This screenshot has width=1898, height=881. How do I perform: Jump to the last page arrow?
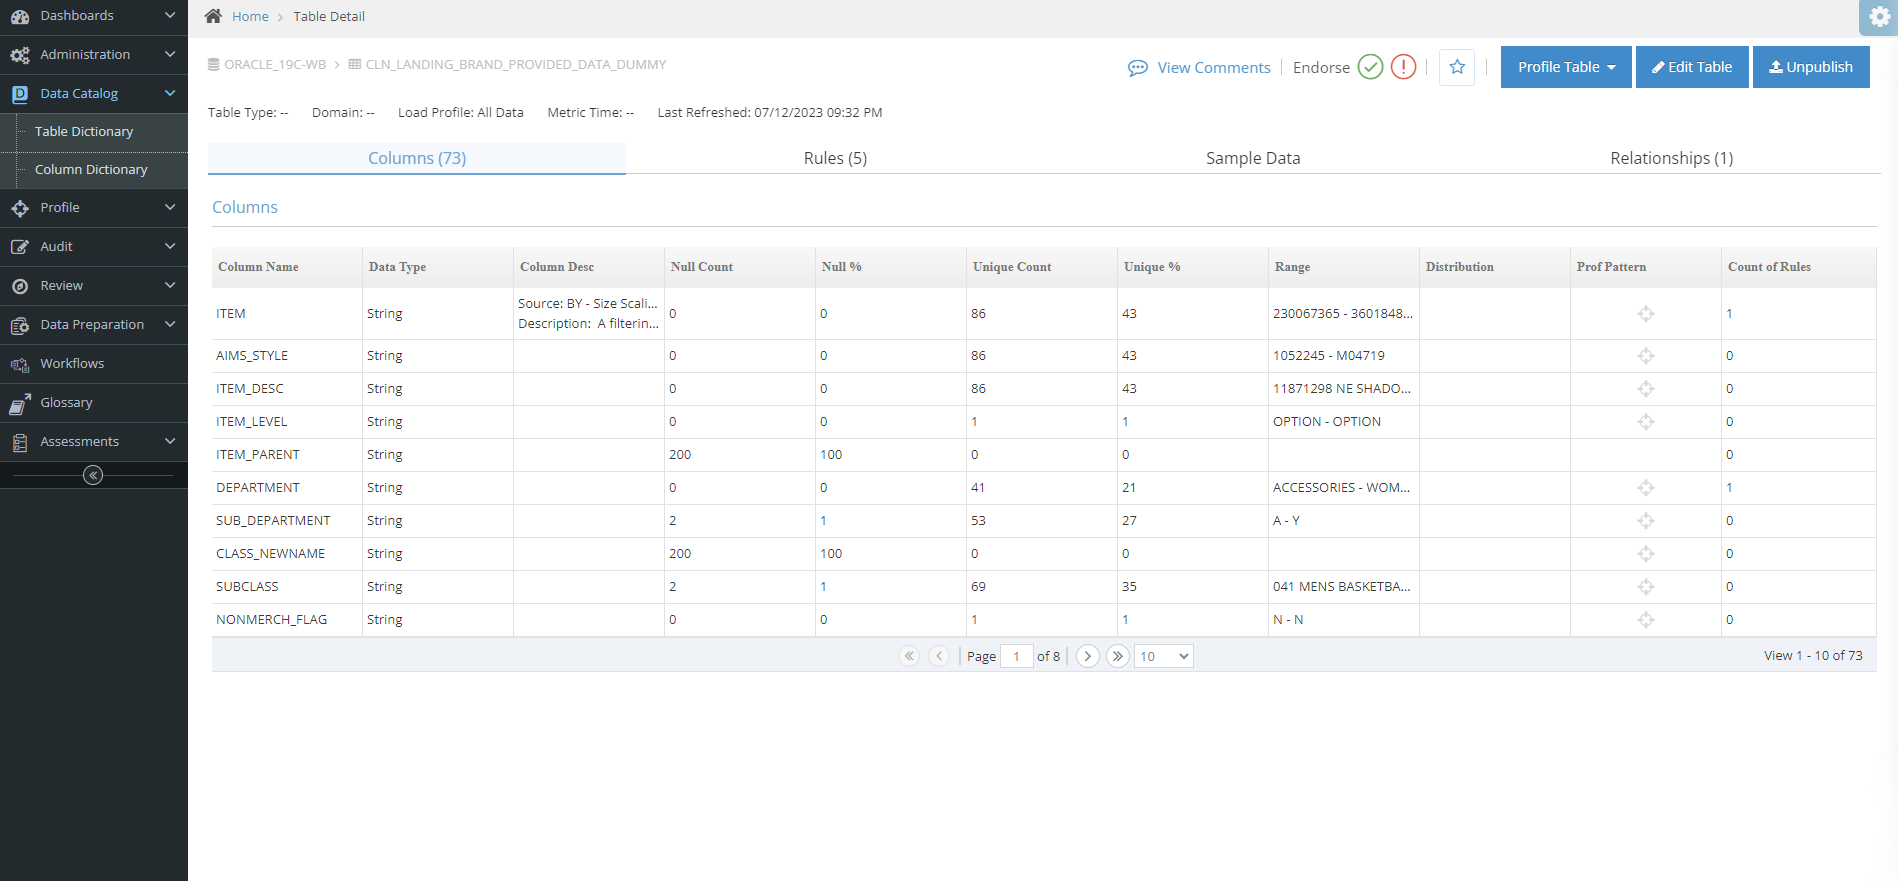(1118, 656)
